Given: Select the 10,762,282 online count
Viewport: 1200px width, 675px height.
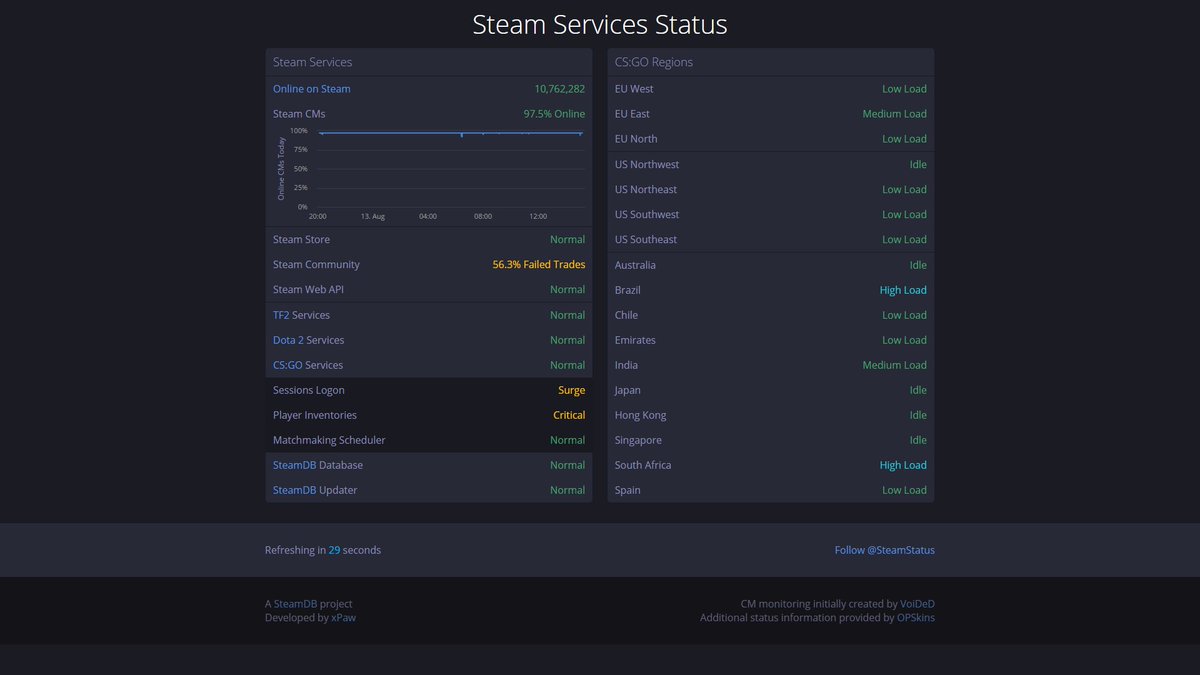Looking at the screenshot, I should 560,89.
